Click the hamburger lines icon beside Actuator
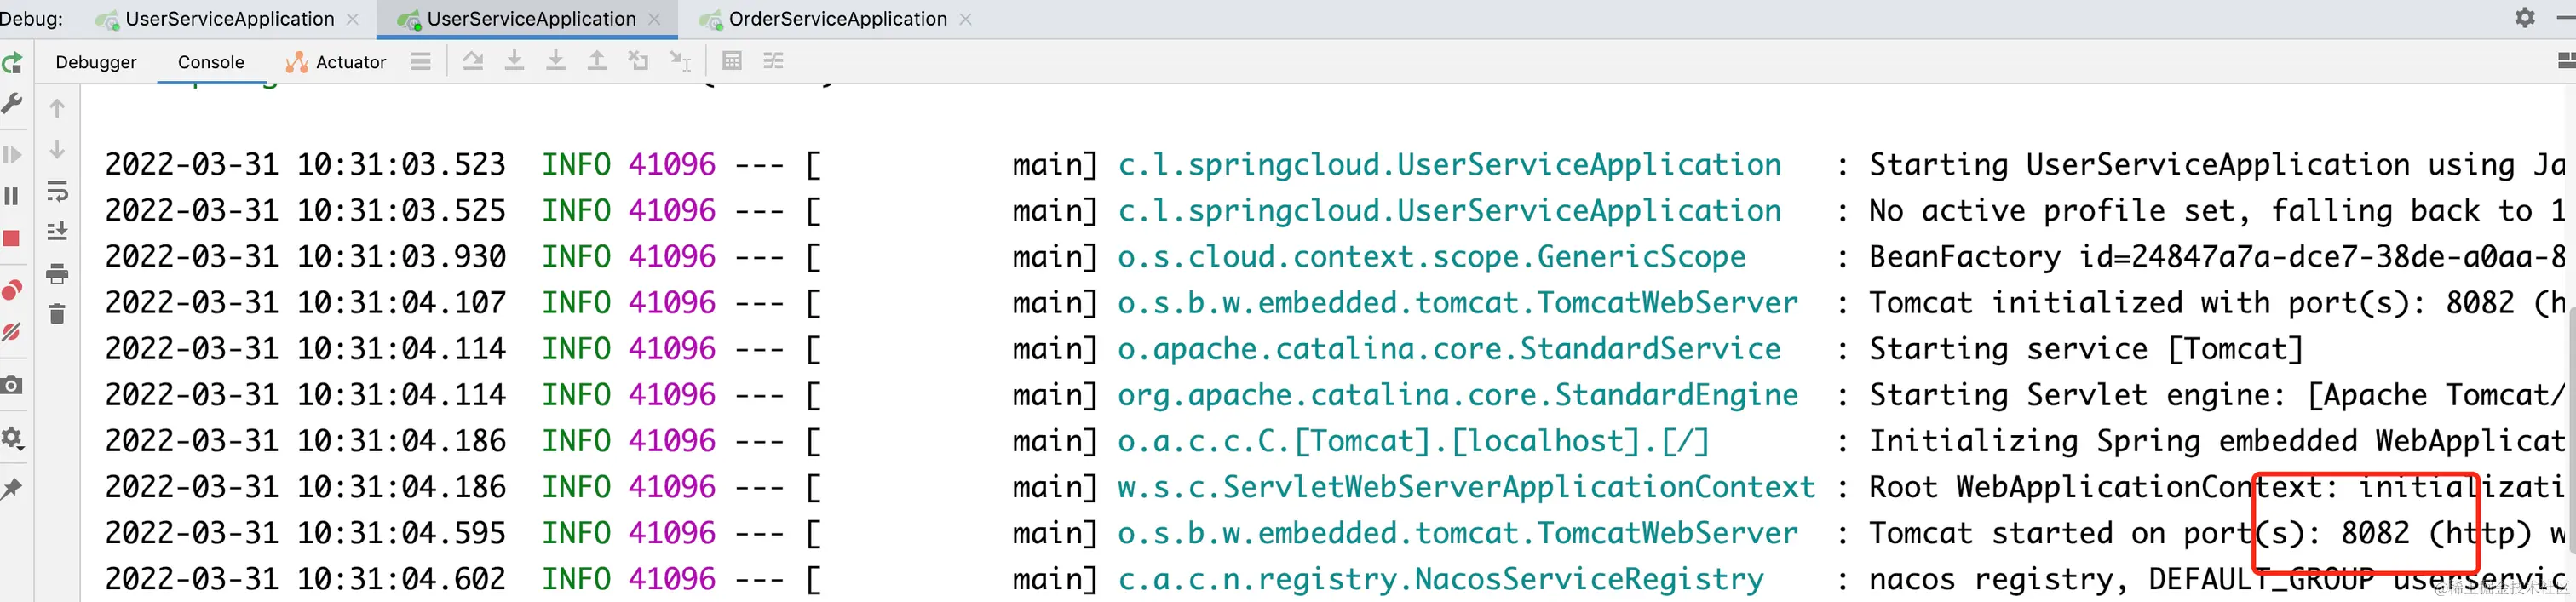Screen dimensions: 2576x602 tap(421, 62)
